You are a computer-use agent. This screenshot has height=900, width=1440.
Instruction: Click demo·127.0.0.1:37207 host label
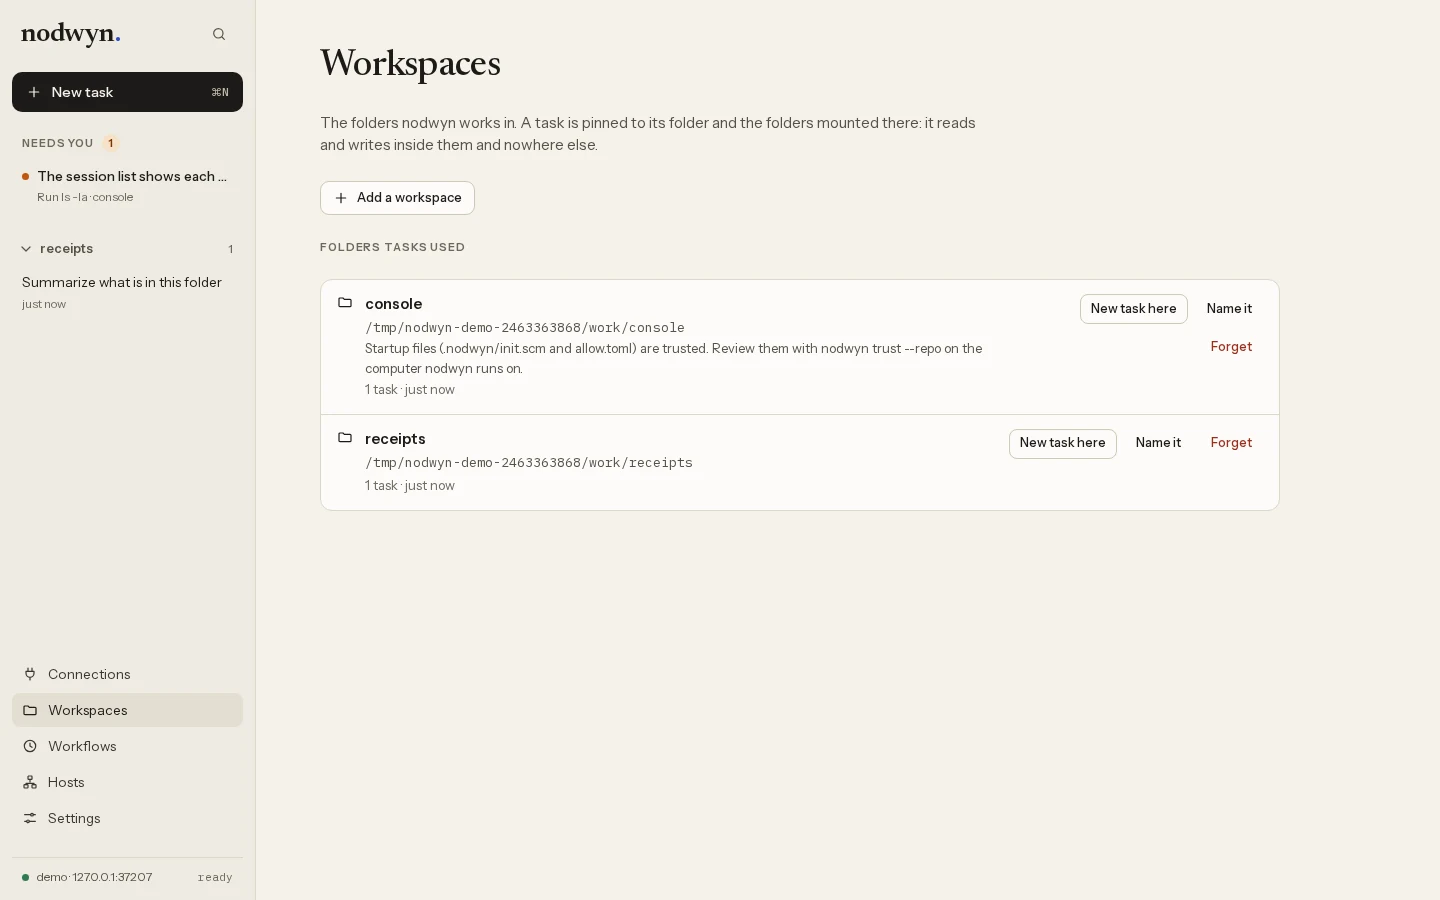tap(94, 877)
